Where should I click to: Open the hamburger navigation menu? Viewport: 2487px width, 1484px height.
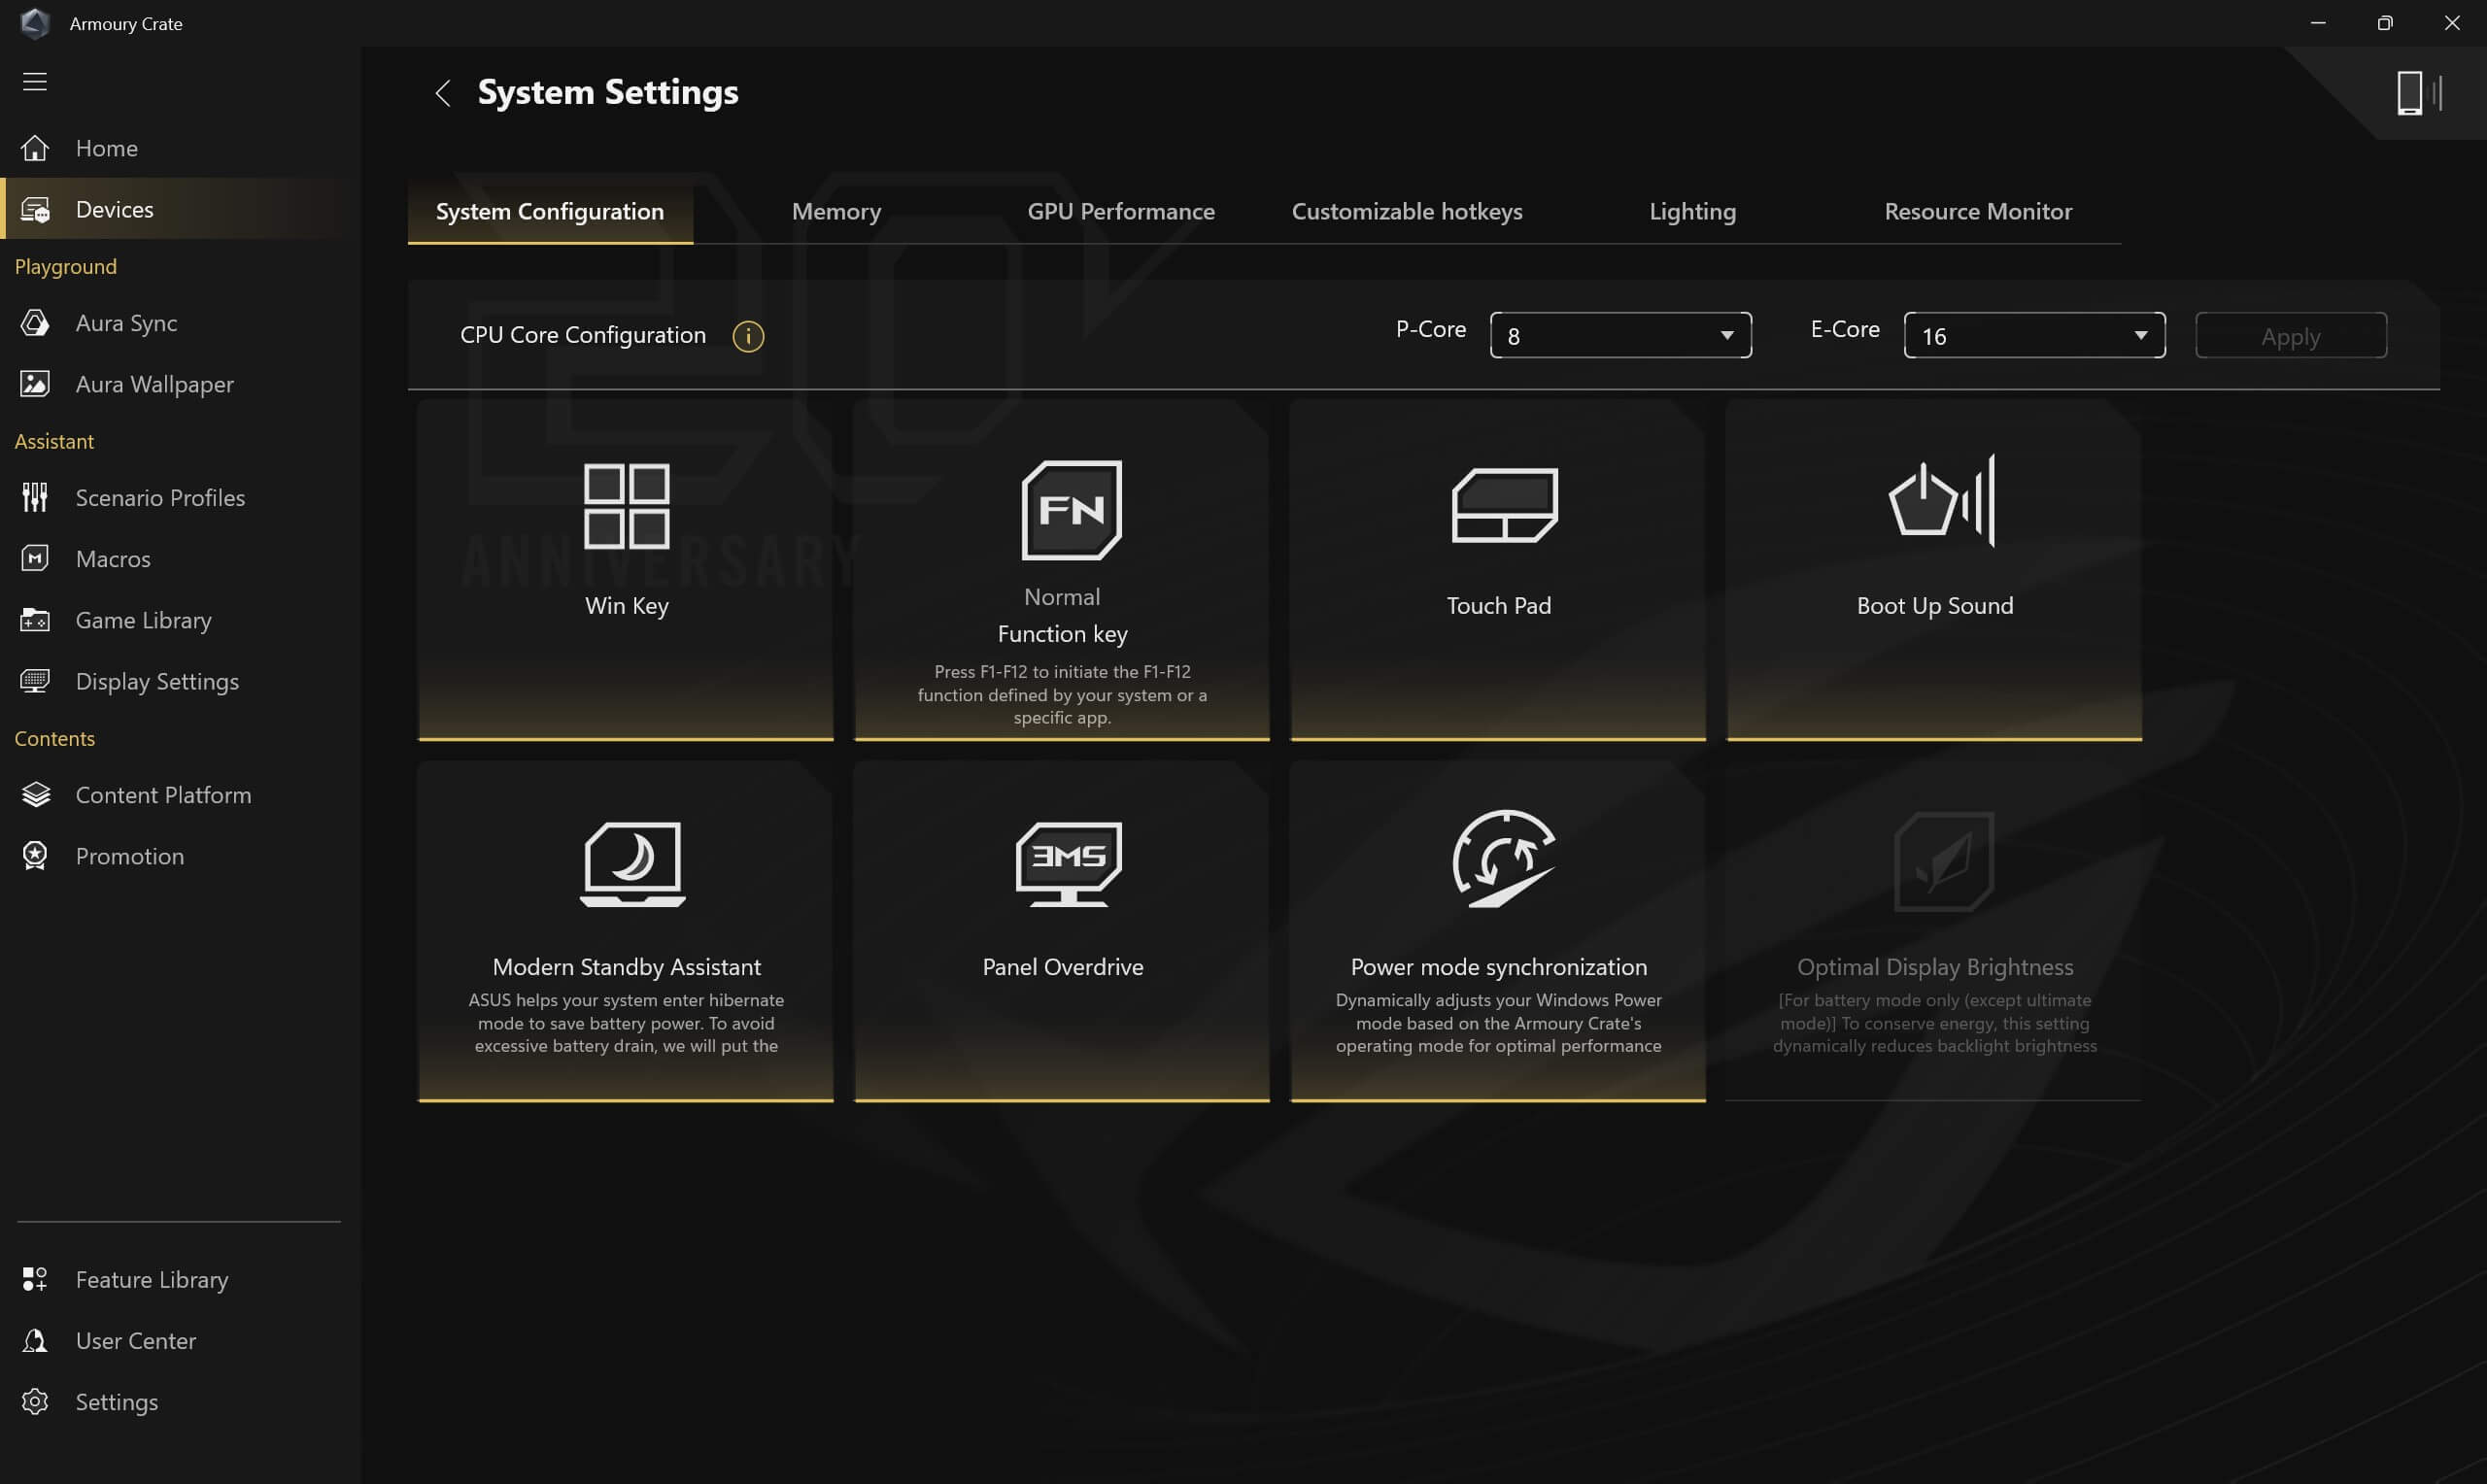35,82
